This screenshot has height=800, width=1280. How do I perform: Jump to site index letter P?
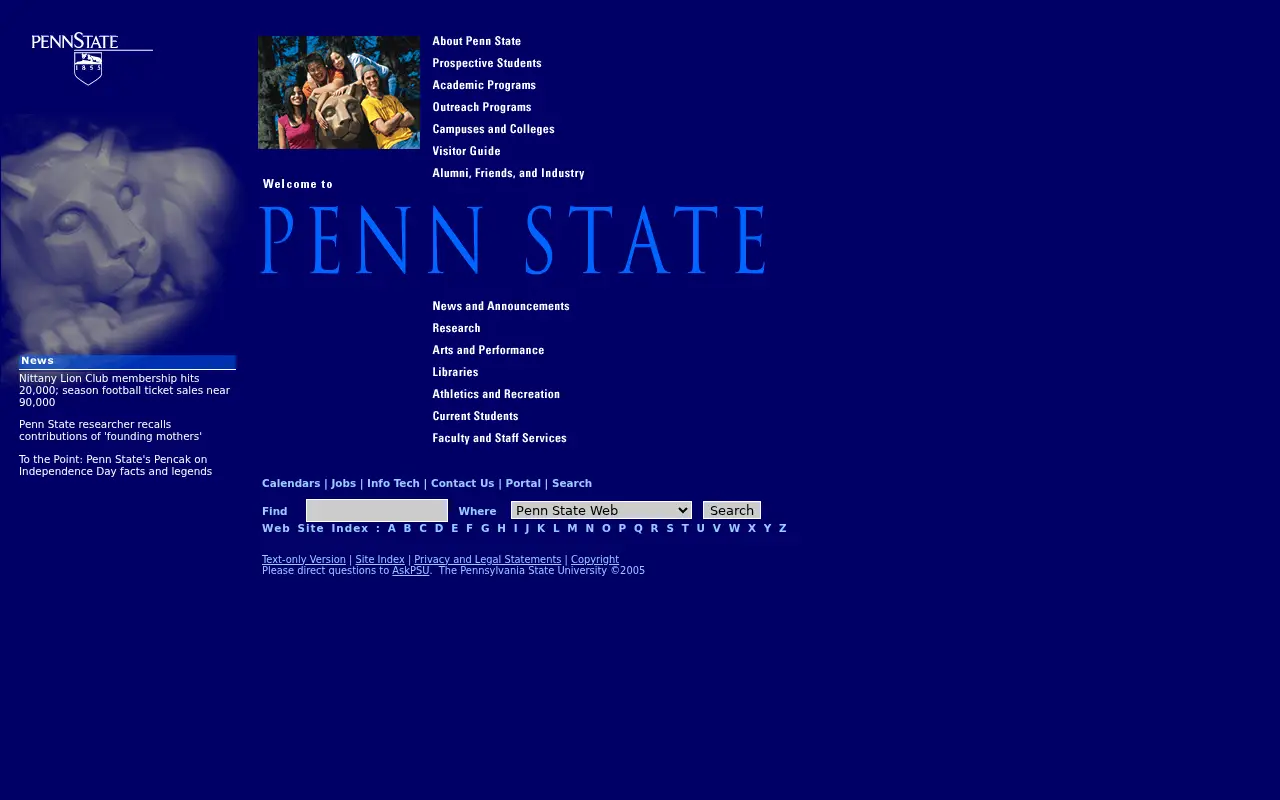[x=622, y=528]
